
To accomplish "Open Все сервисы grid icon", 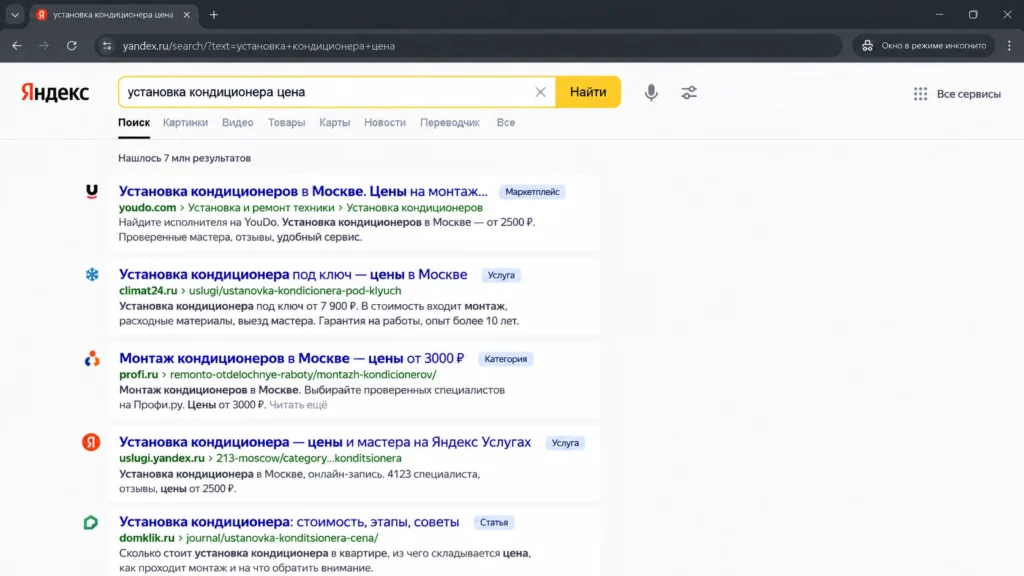I will [920, 94].
